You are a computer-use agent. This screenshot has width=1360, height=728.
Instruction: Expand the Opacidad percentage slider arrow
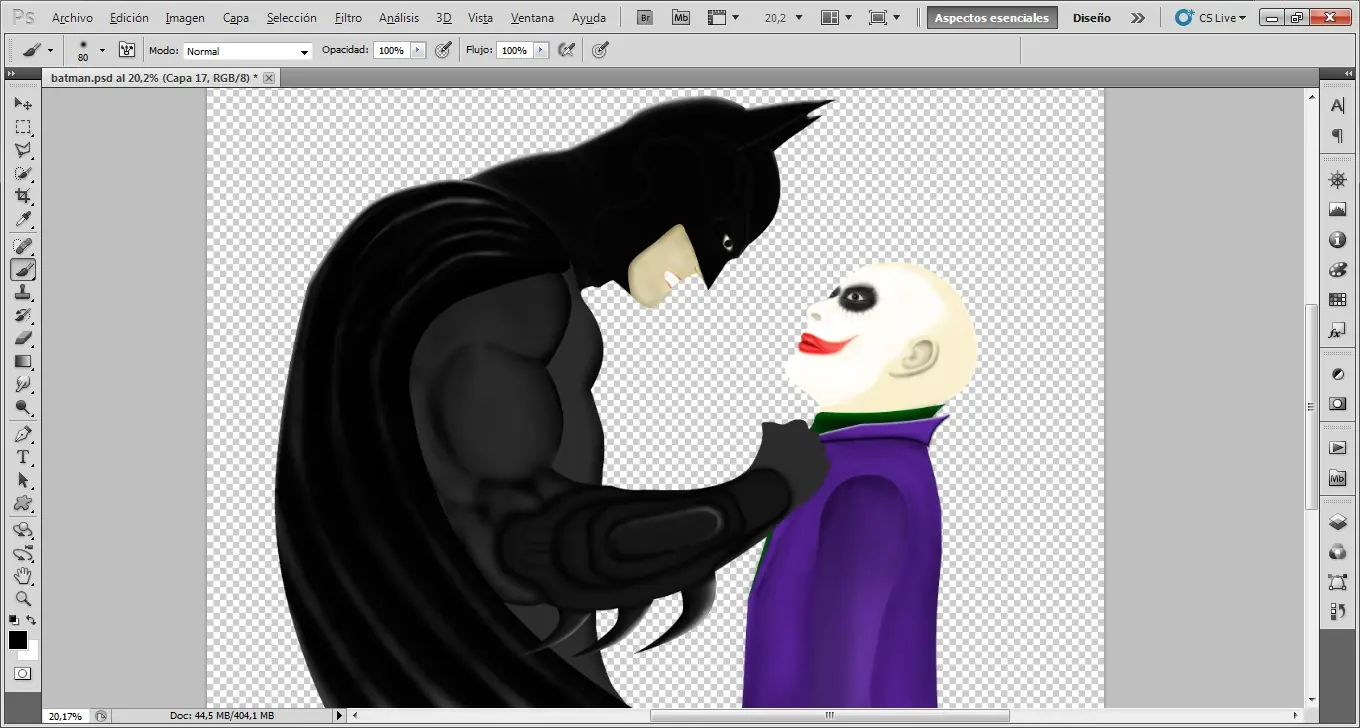click(419, 49)
